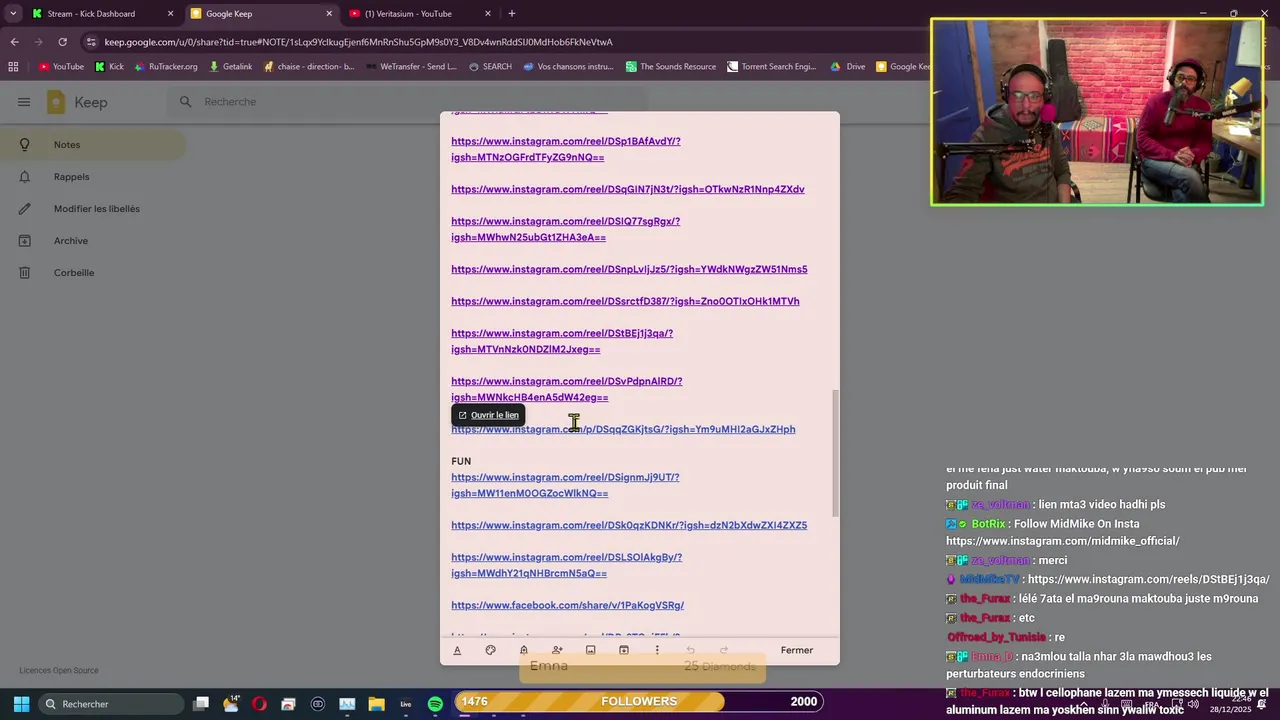
Task: Open Modifier les libellés in sidebar
Action: point(92,209)
